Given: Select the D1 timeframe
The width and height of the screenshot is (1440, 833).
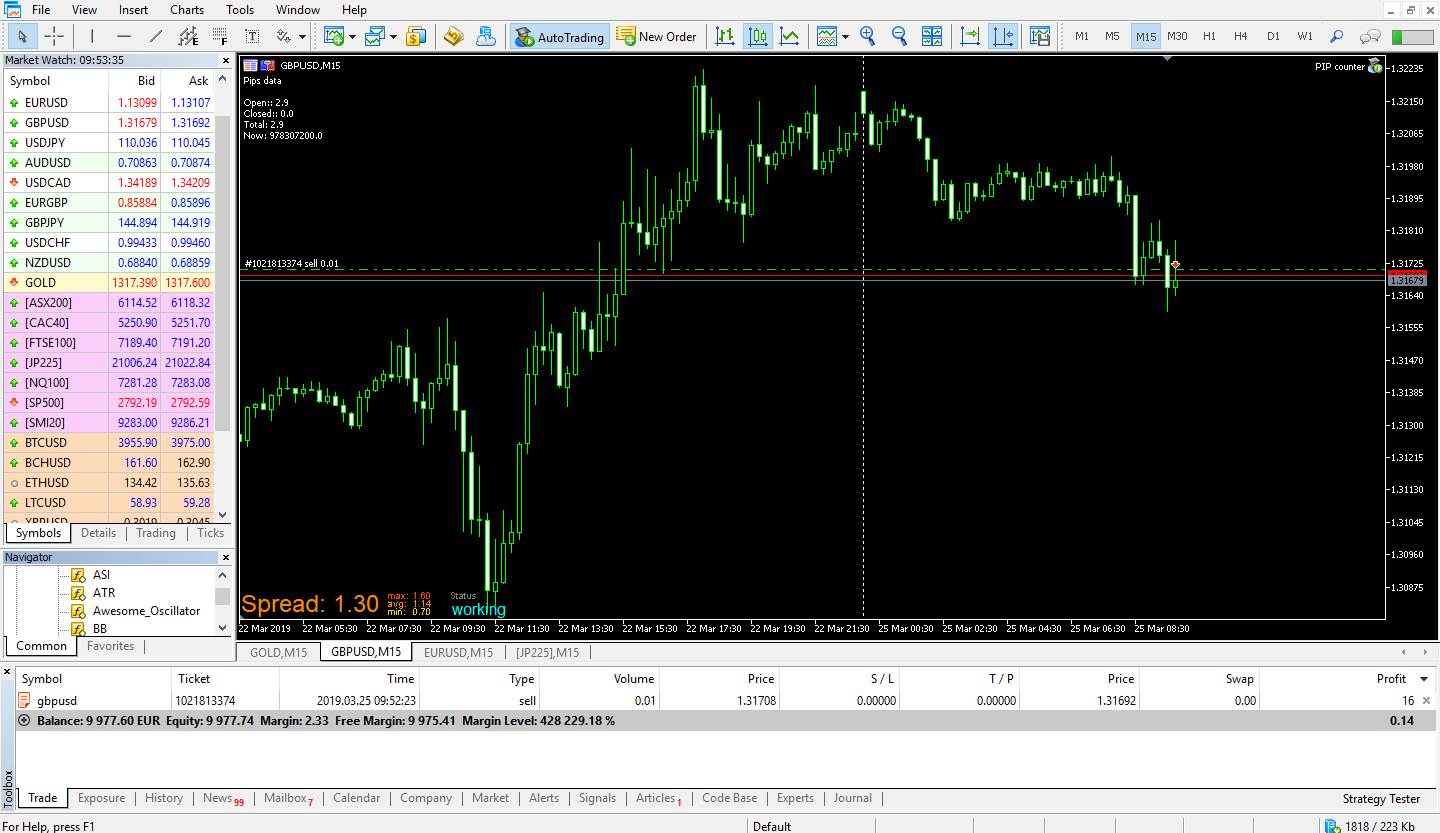Looking at the screenshot, I should point(1273,37).
